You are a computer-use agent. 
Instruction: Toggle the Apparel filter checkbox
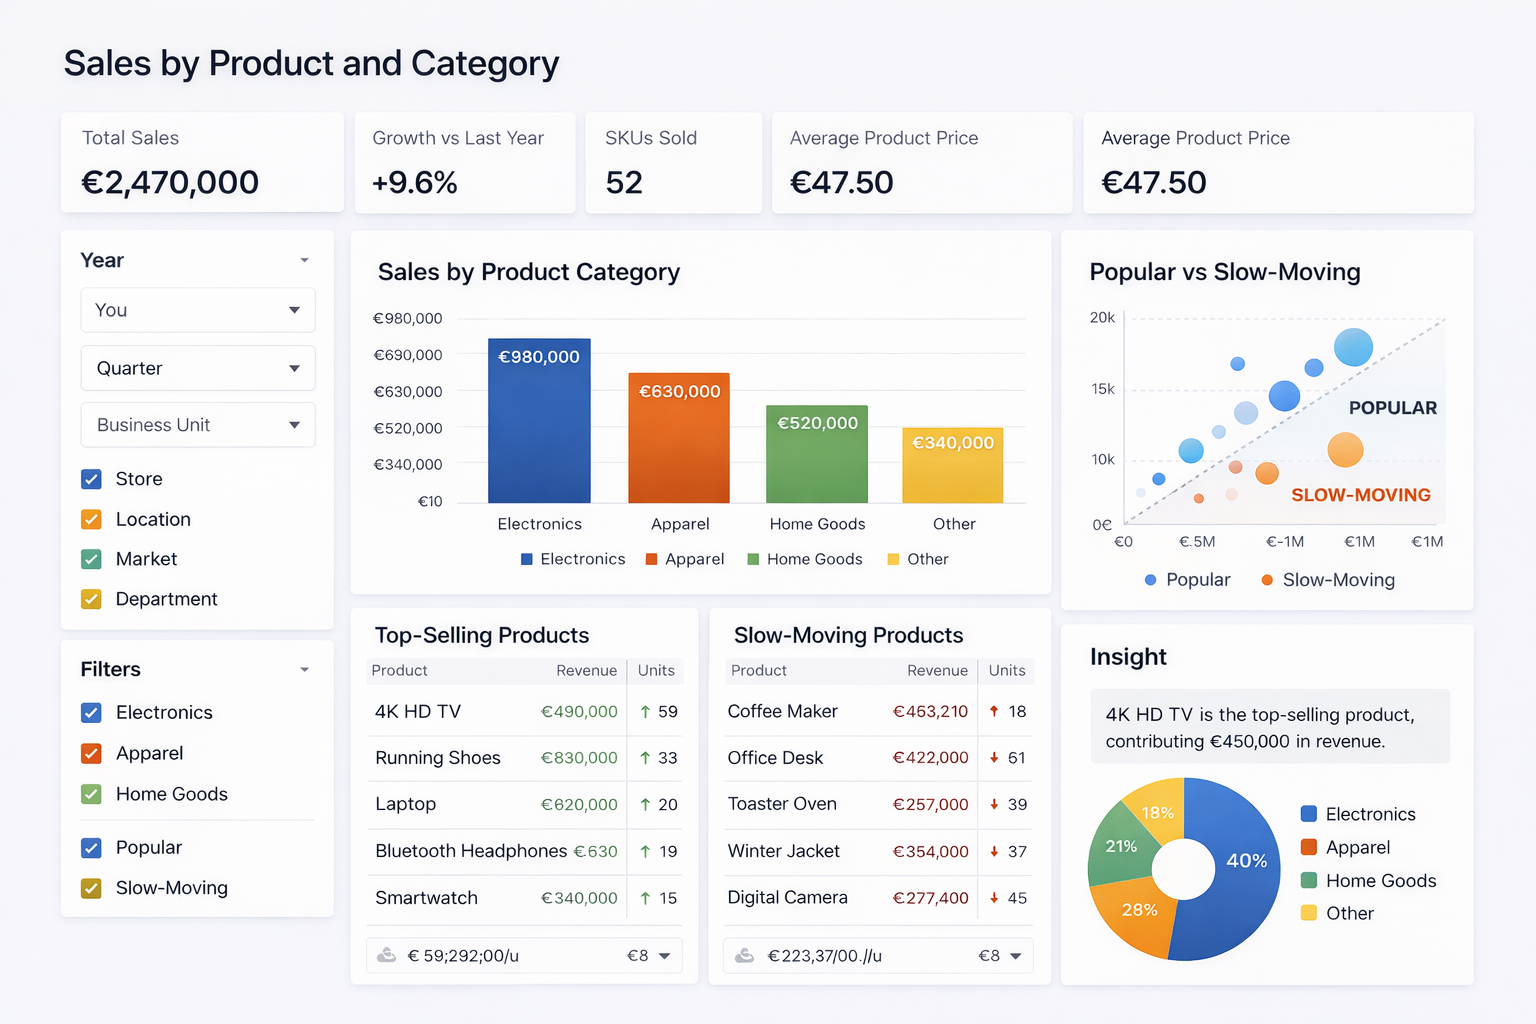(91, 753)
